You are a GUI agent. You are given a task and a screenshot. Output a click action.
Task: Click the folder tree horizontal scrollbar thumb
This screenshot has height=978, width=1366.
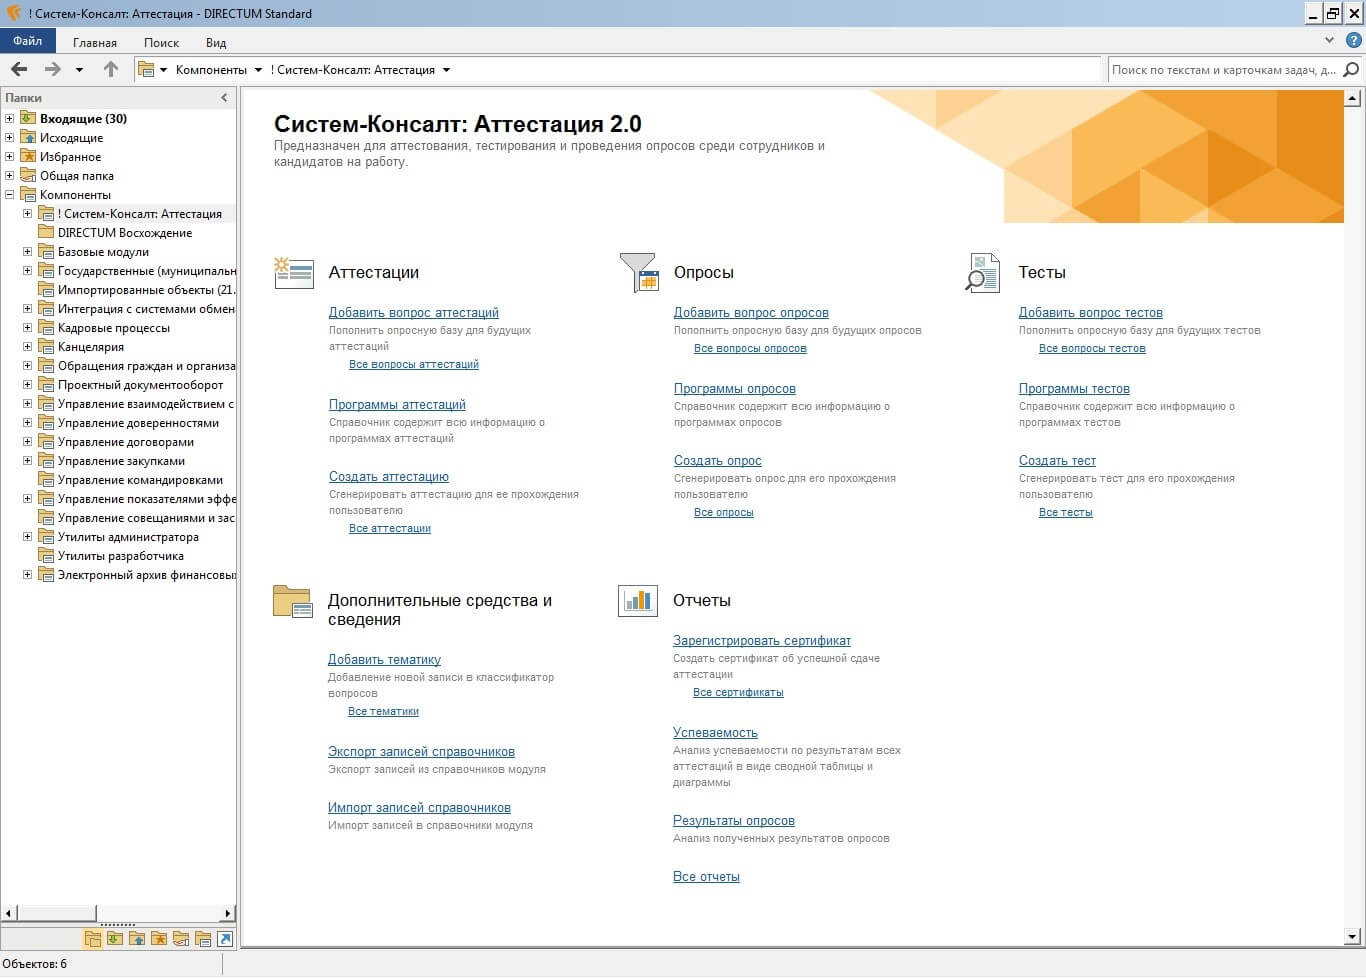56,912
